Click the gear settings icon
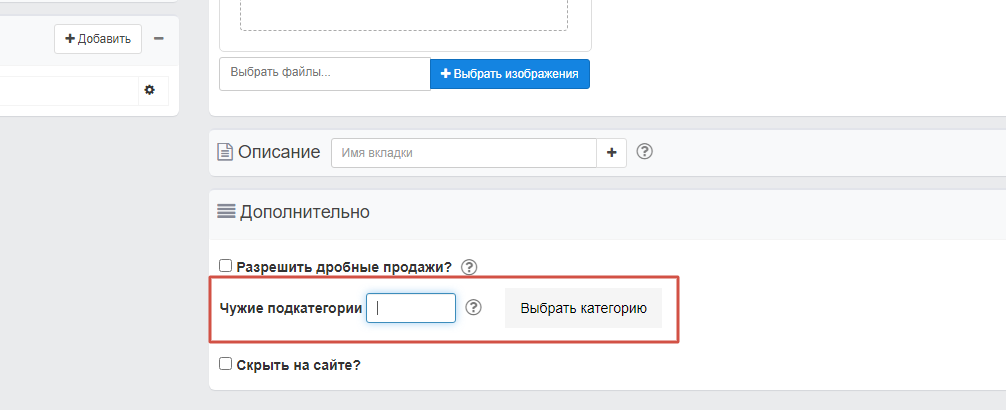1006x410 pixels. 149,90
